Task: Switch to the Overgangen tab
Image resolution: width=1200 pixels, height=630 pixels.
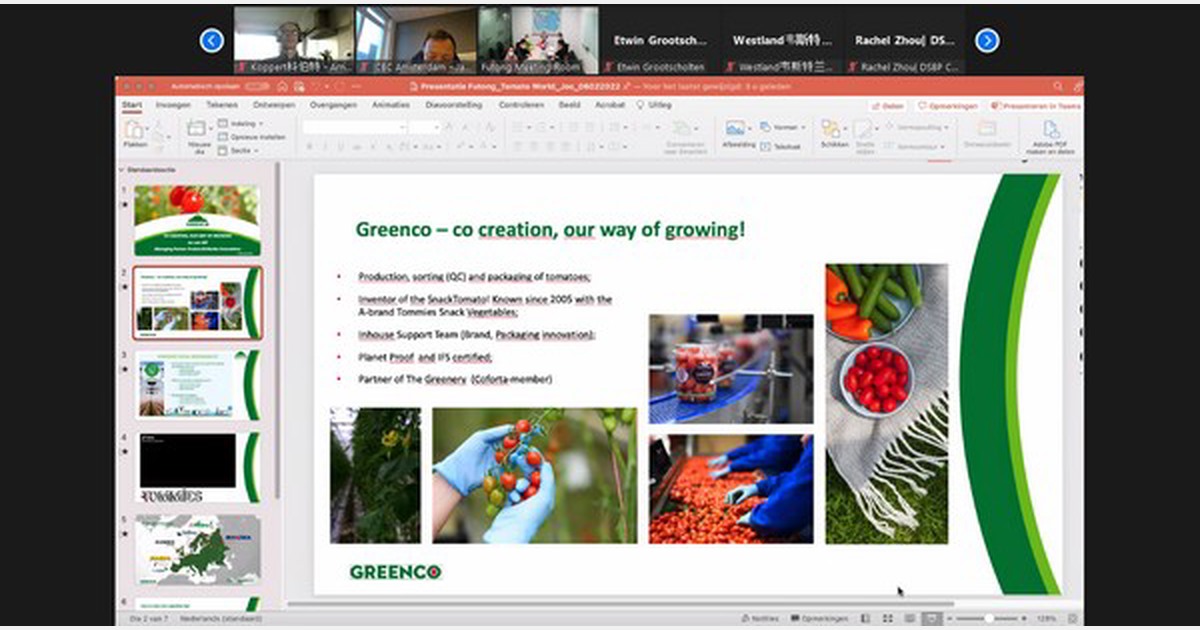Action: coord(332,105)
